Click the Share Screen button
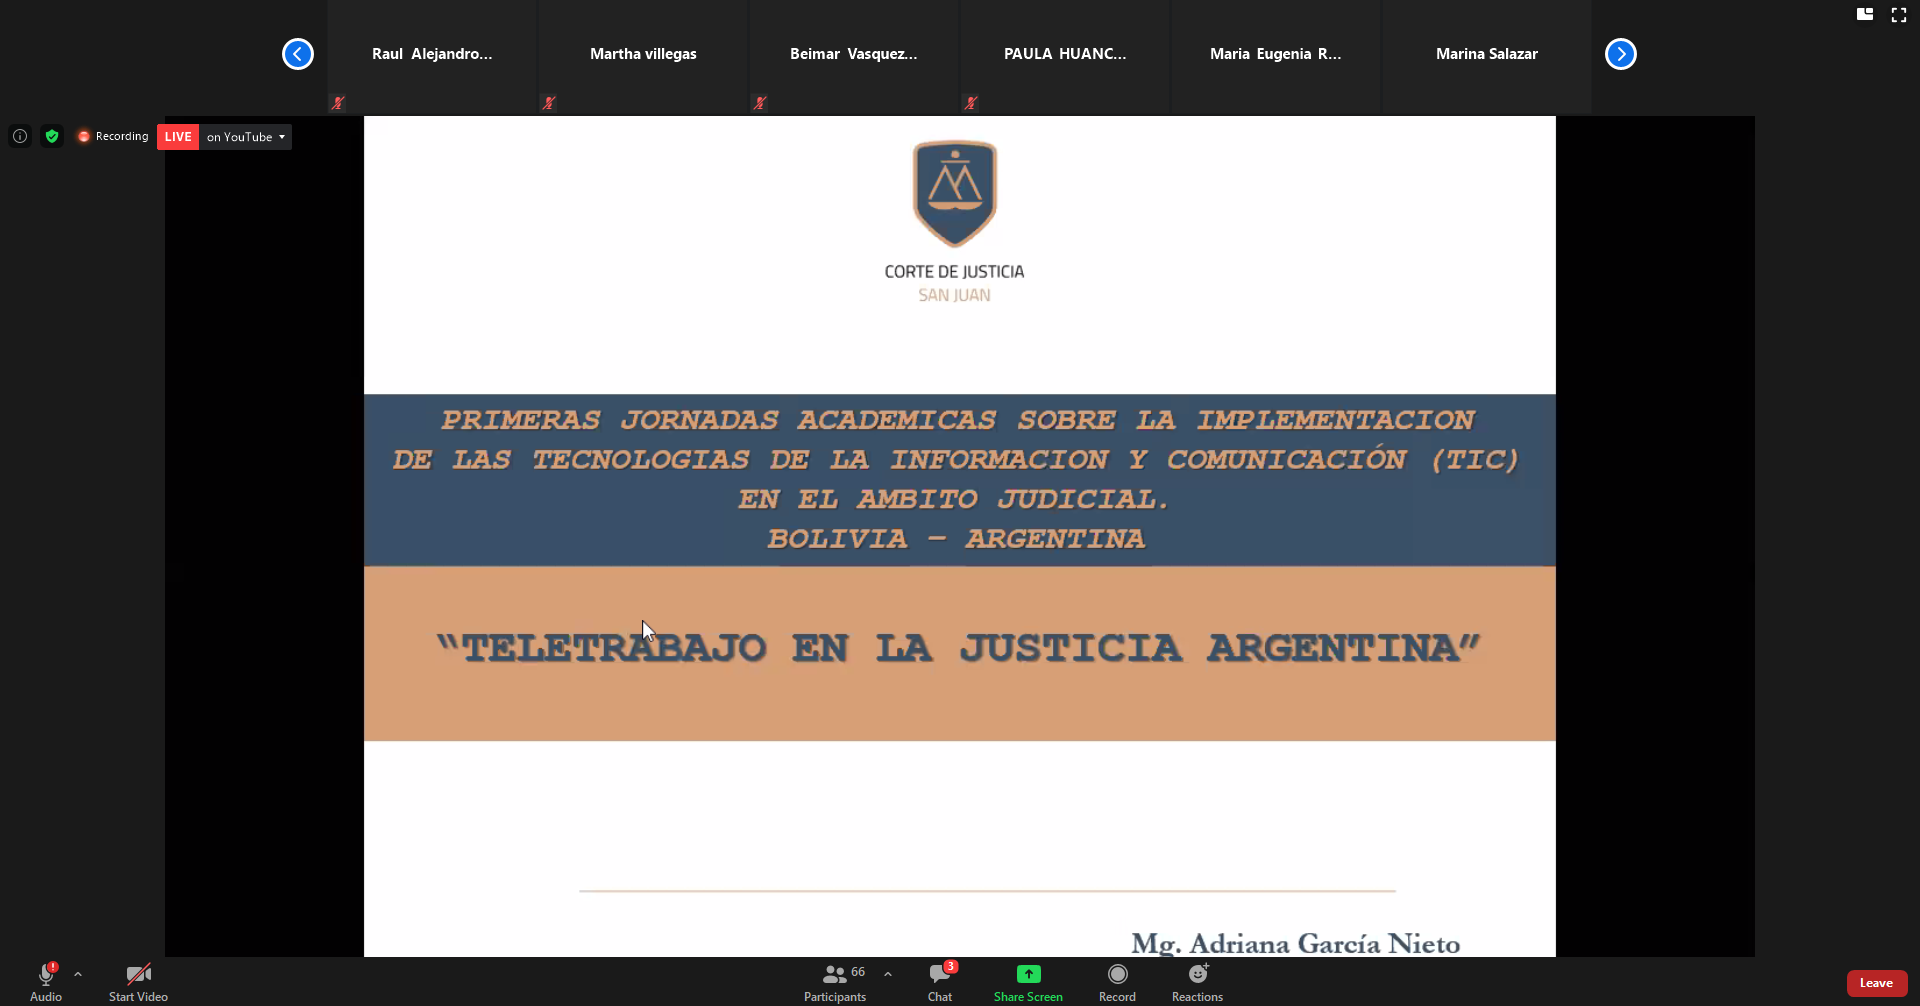Image resolution: width=1920 pixels, height=1006 pixels. click(x=1028, y=981)
